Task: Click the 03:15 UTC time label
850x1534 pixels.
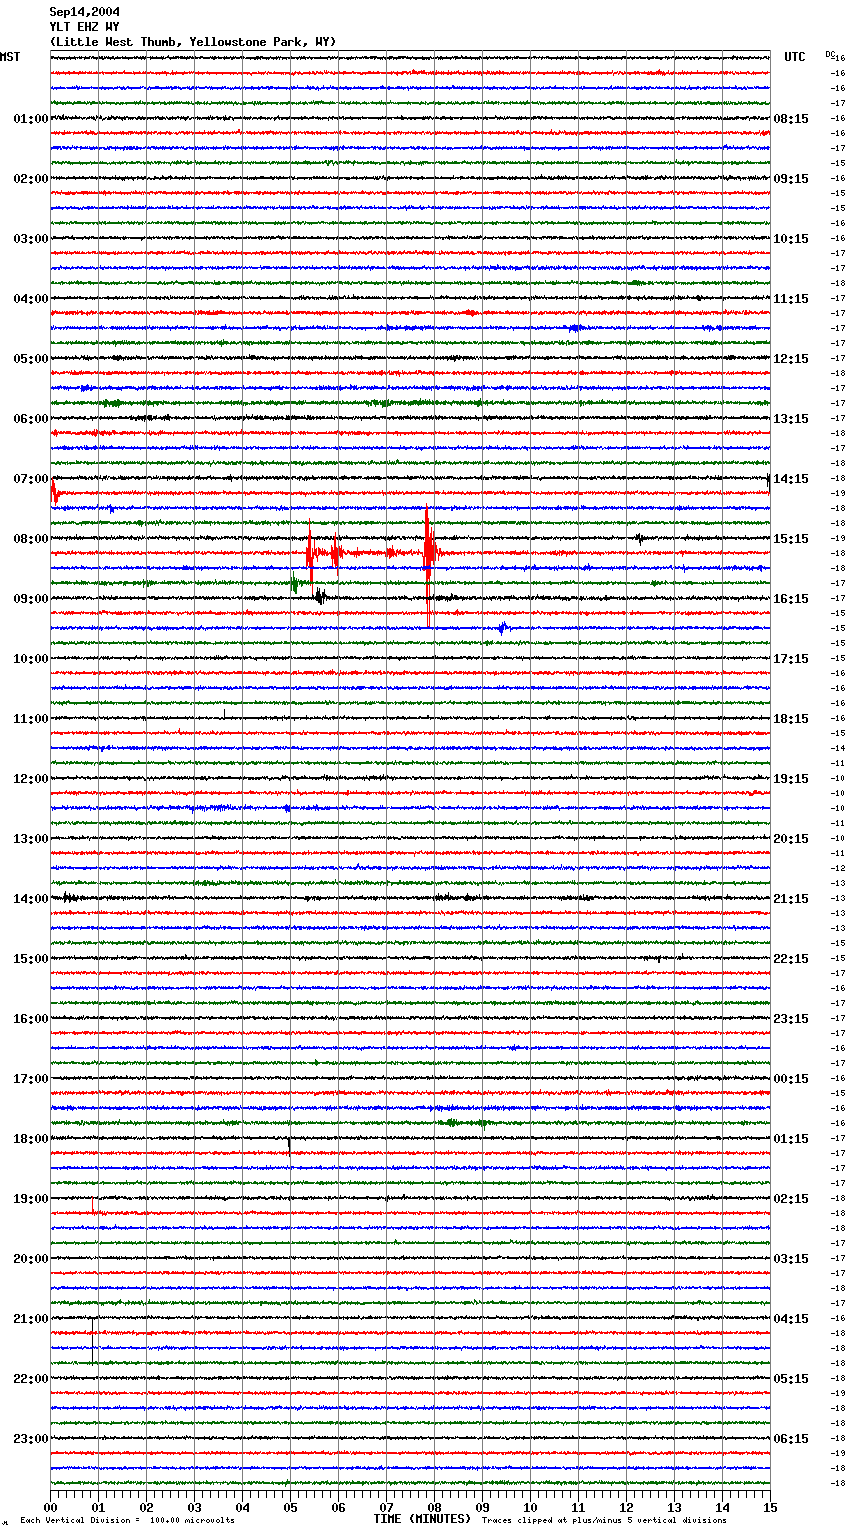Action: click(791, 1259)
